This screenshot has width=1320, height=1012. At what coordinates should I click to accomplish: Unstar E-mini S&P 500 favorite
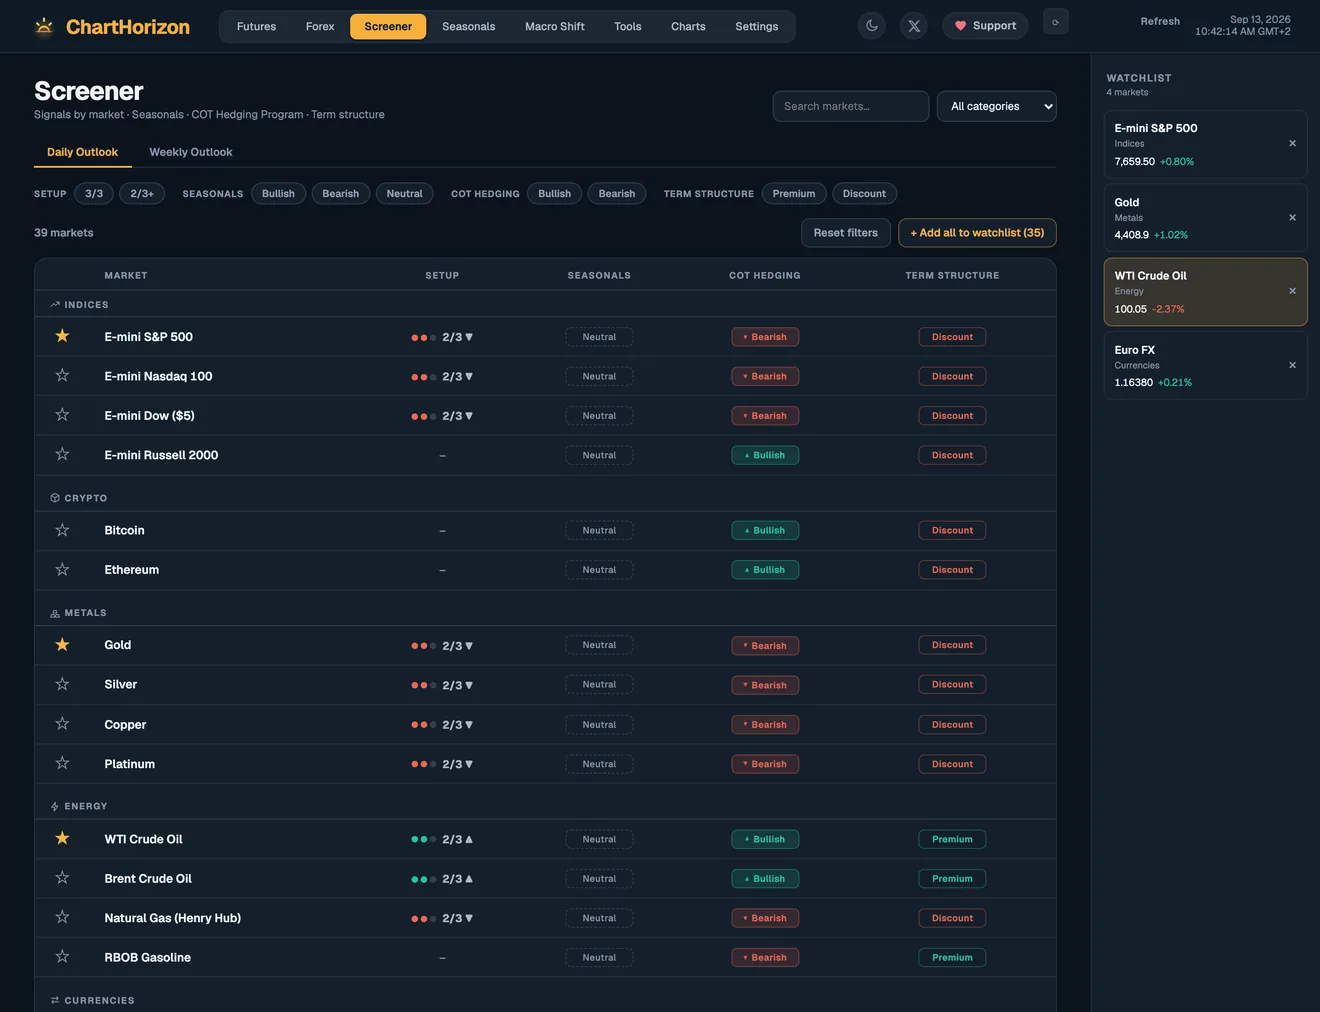62,336
